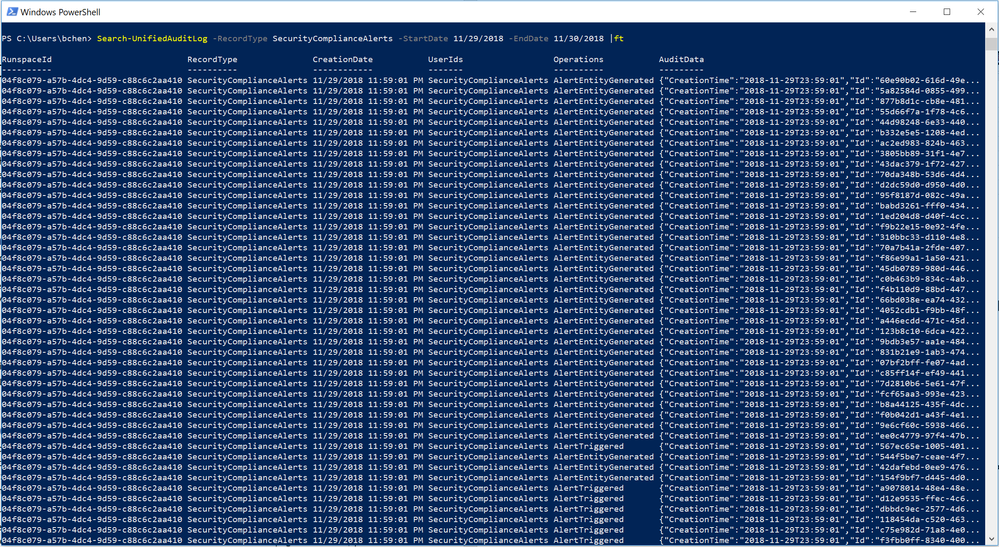This screenshot has width=999, height=547.
Task: Click the vertical scrollbar thumb
Action: 992,43
